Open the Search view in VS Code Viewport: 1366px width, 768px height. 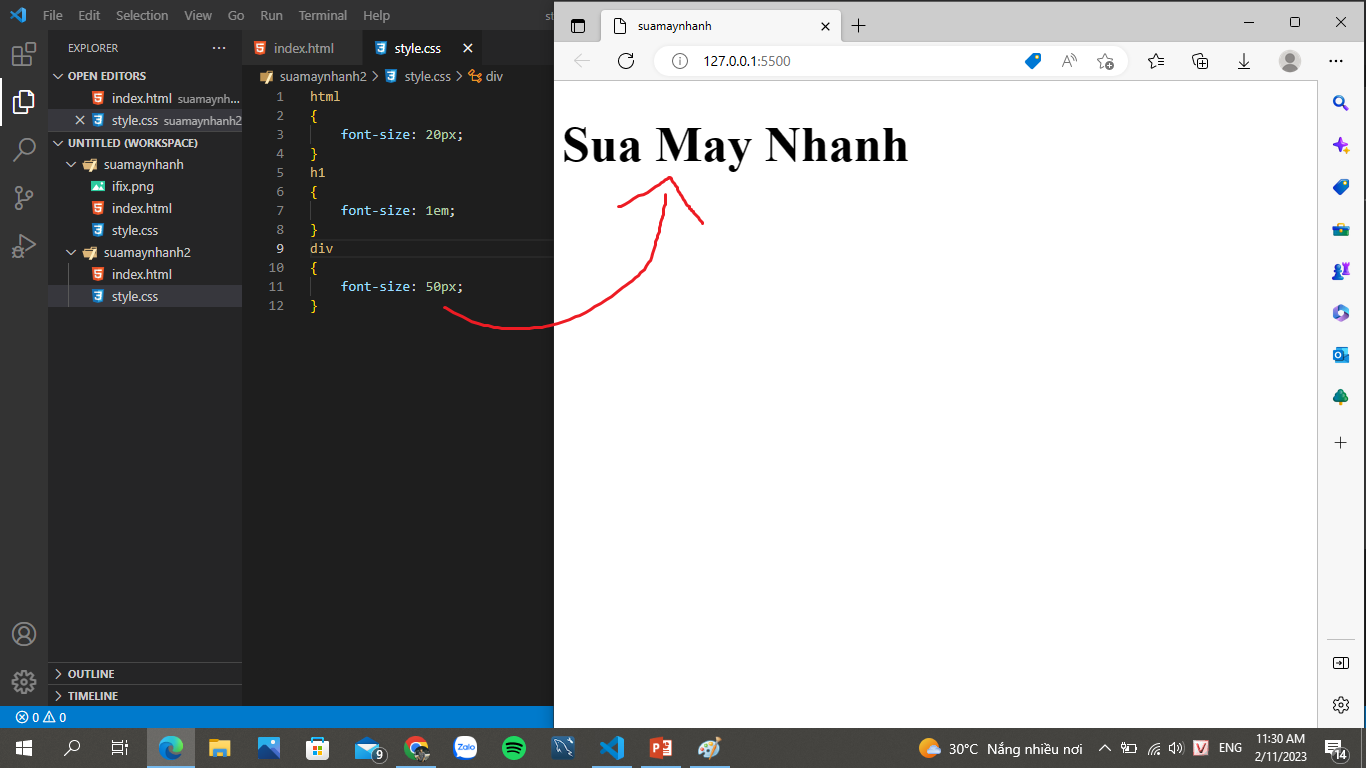point(24,150)
